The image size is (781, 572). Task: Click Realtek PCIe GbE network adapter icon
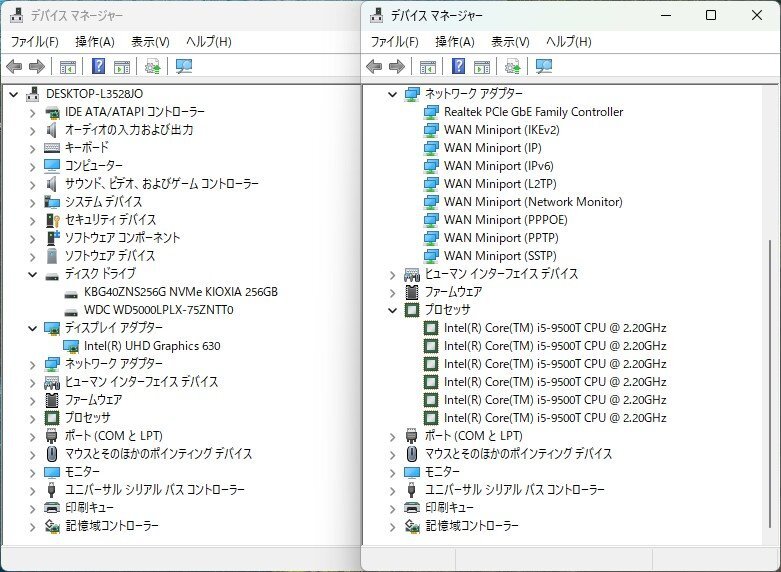431,112
